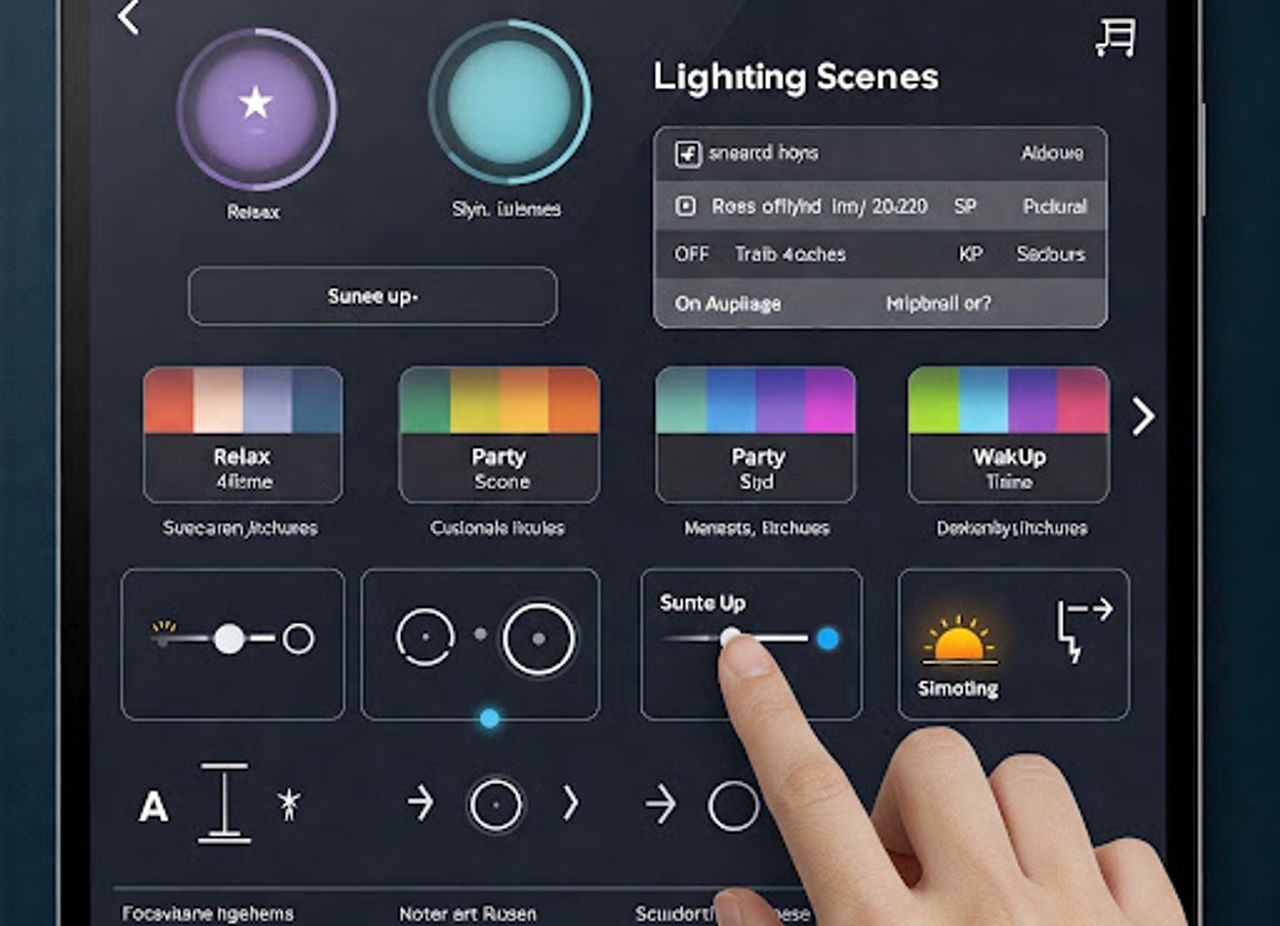The width and height of the screenshot is (1280, 926).
Task: Open the Noter art Rusen bottom tab
Action: 467,914
